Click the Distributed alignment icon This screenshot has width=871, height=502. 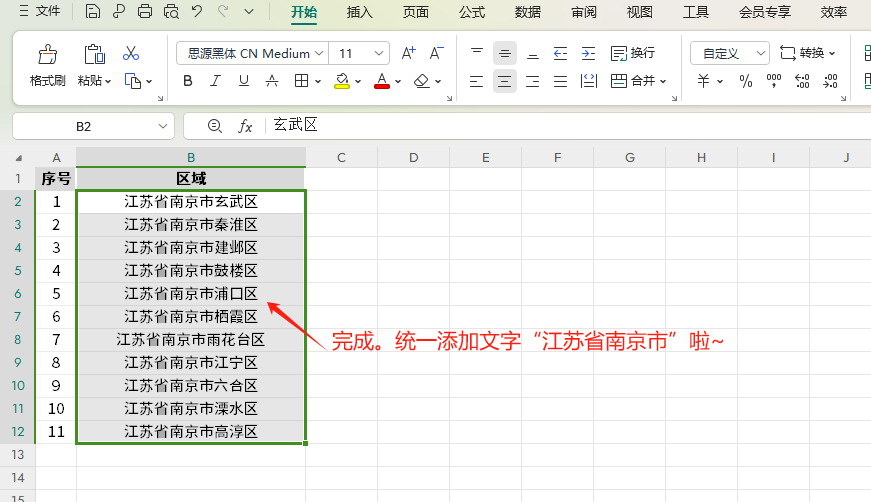[x=588, y=82]
